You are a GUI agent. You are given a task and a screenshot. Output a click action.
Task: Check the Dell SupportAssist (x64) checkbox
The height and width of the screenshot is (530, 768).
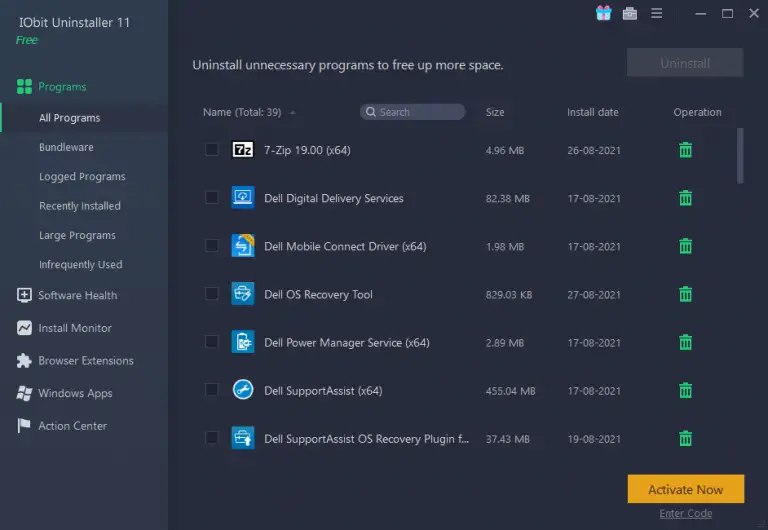(212, 390)
